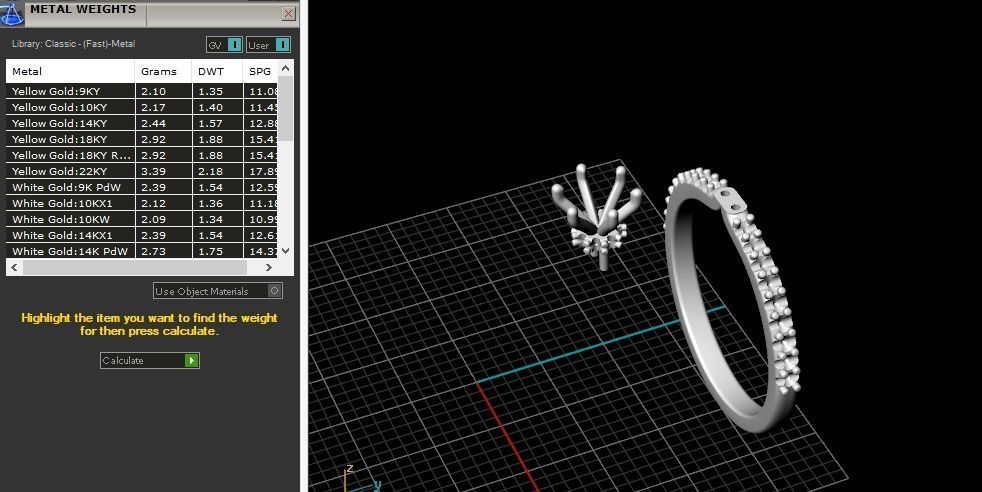Sort by the Metal column header
Image resolution: width=982 pixels, height=492 pixels.
click(70, 71)
